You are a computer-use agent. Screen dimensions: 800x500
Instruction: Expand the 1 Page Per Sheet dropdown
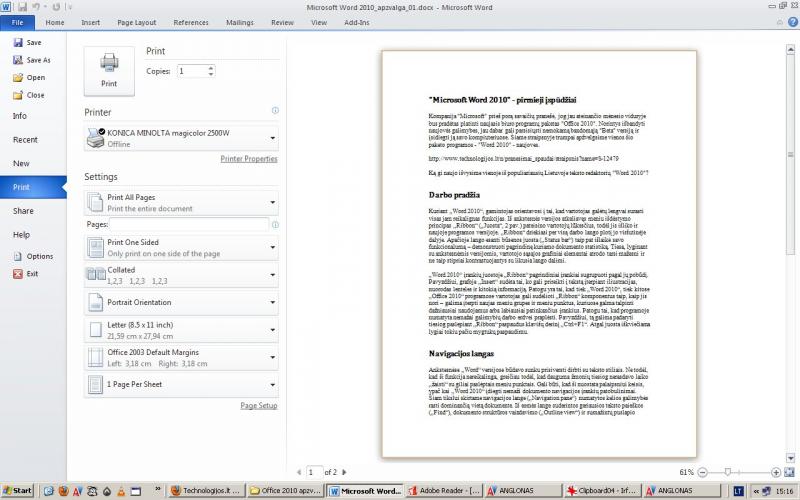click(181, 385)
